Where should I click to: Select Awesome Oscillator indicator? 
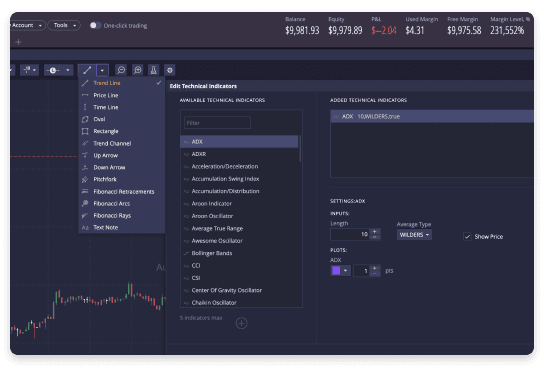tap(239, 241)
